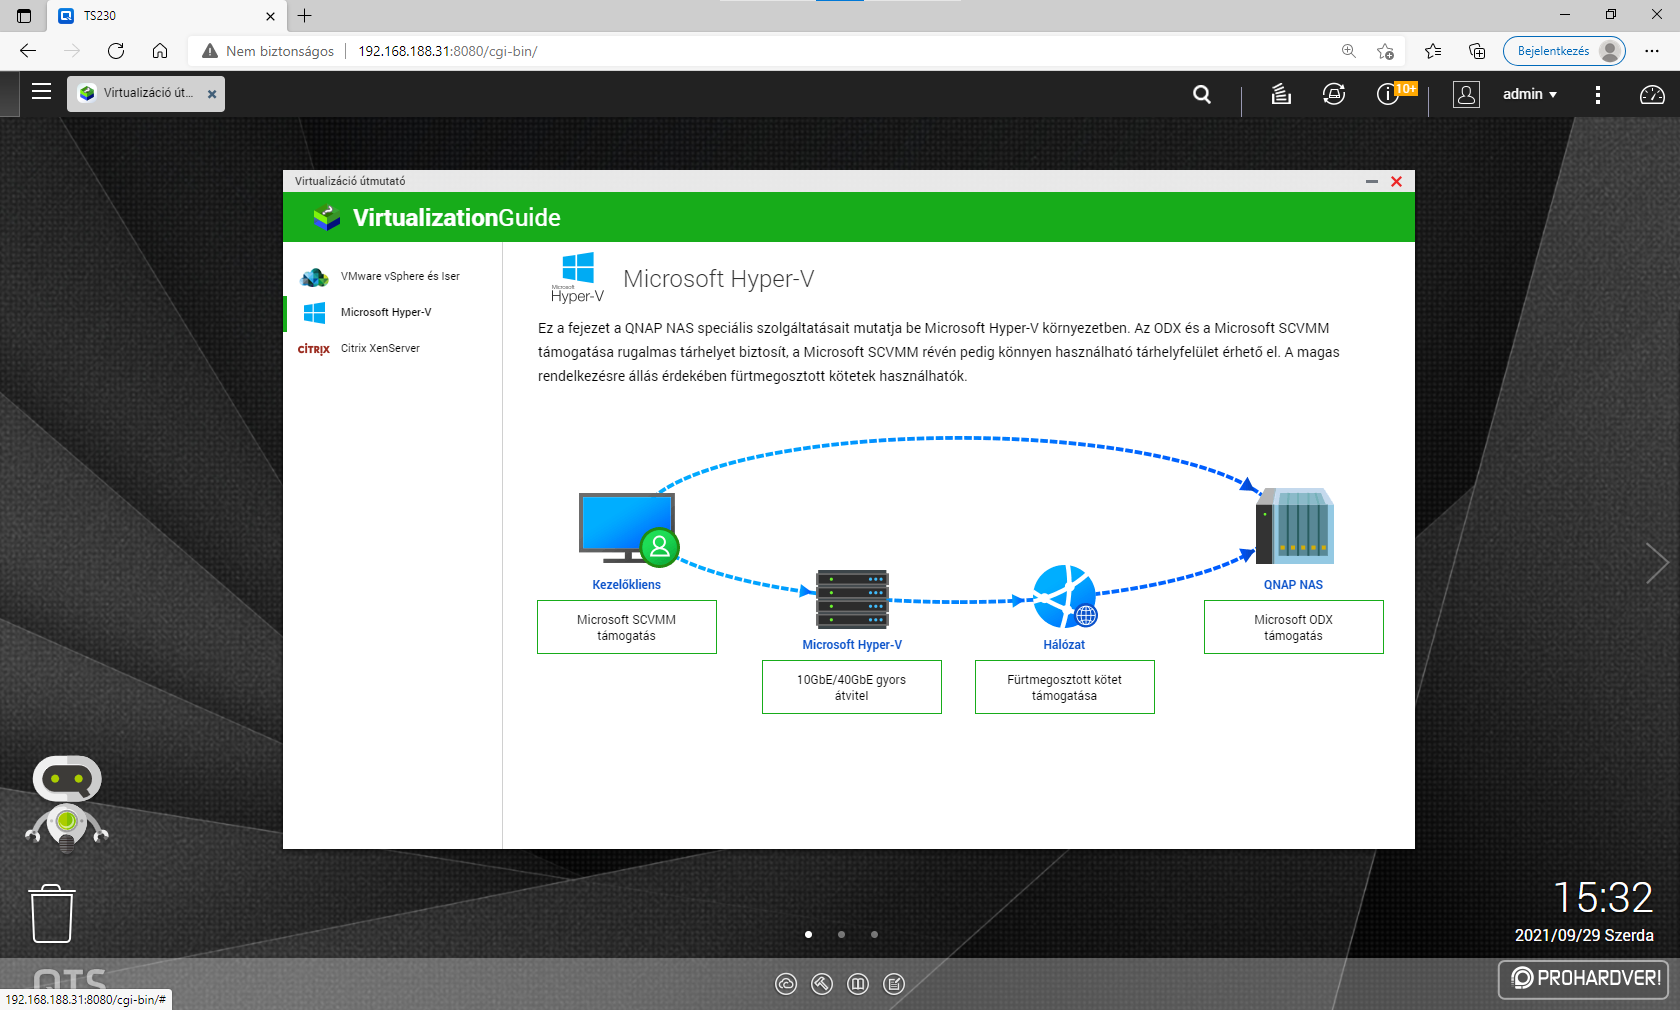Switch to first desktop page dot

808,934
